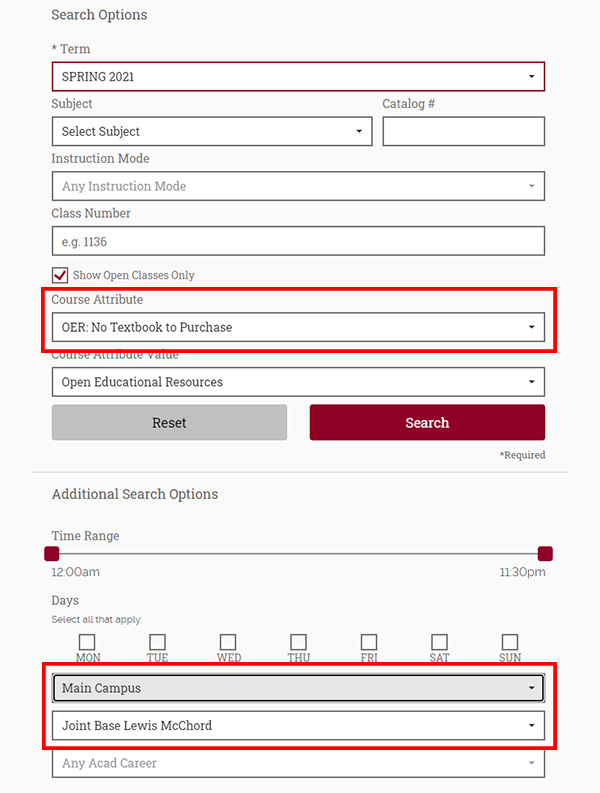
Task: Check the MON day checkbox
Action: 87,642
